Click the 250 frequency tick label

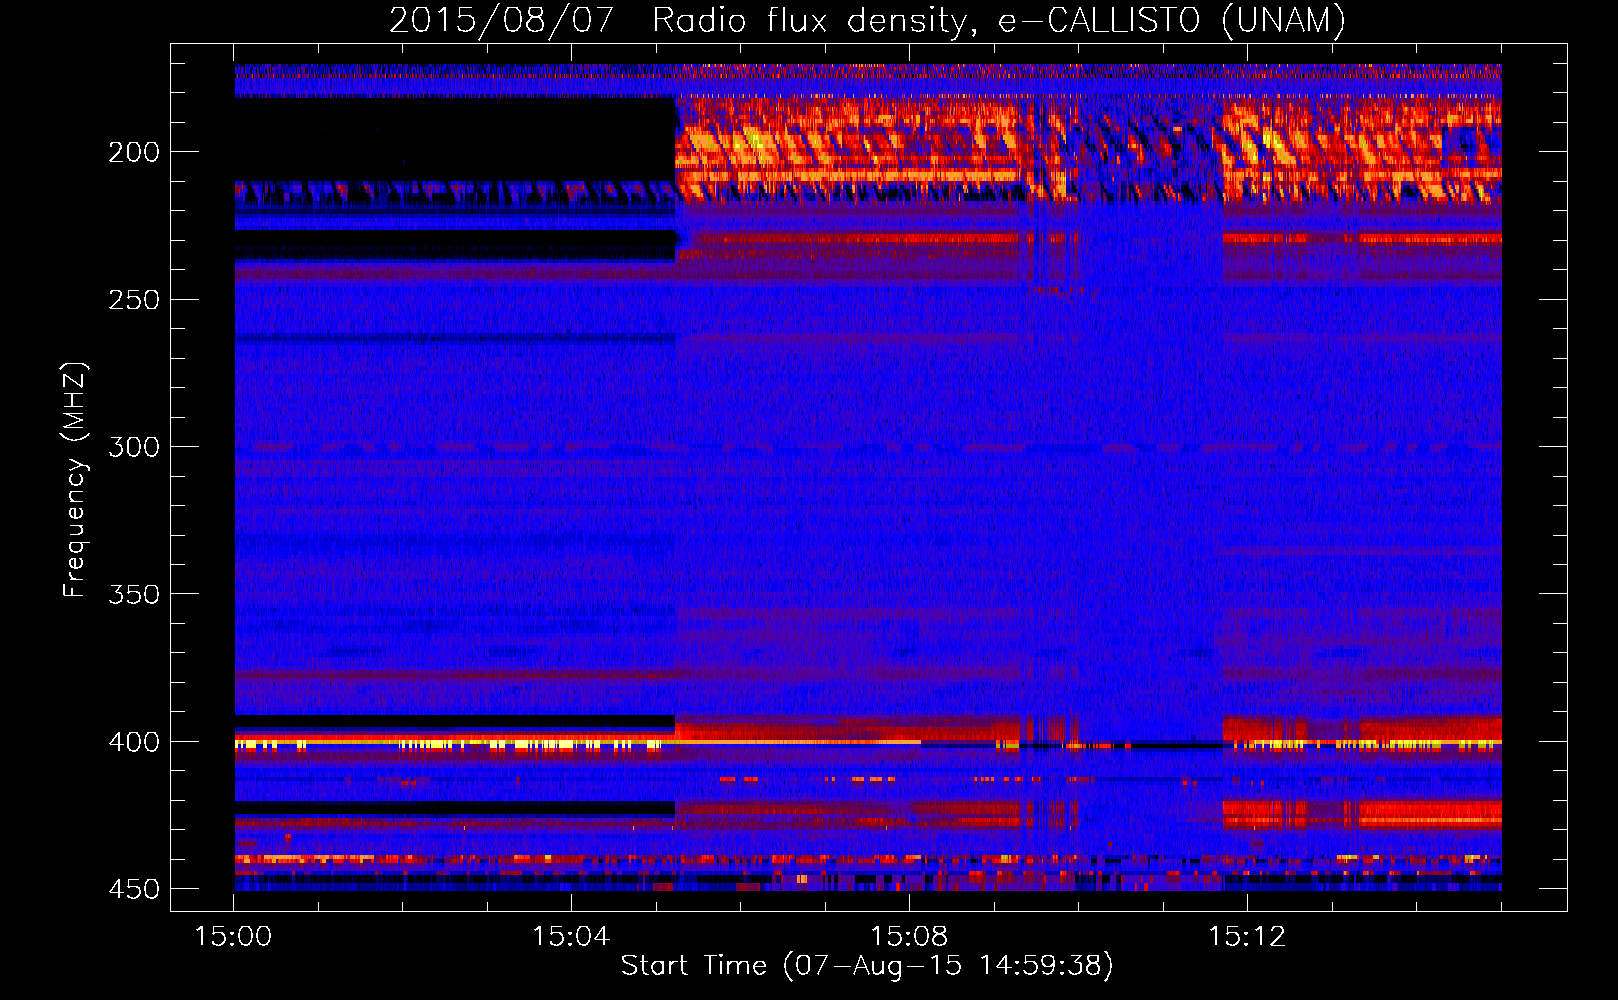[x=134, y=300]
